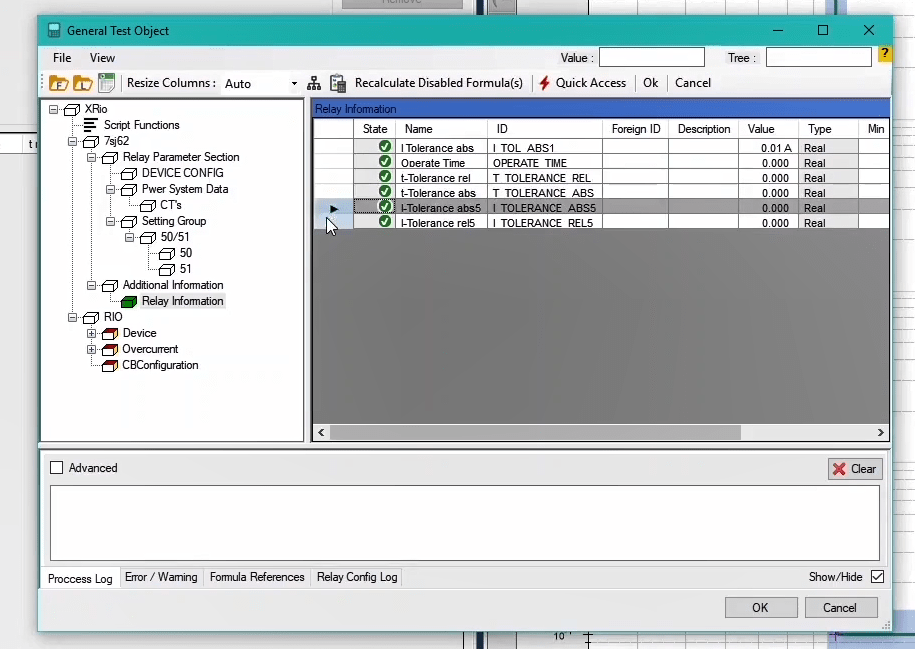Click the horizontal scrollbar of the table
Viewport: 915px width, 649px height.
tap(535, 433)
